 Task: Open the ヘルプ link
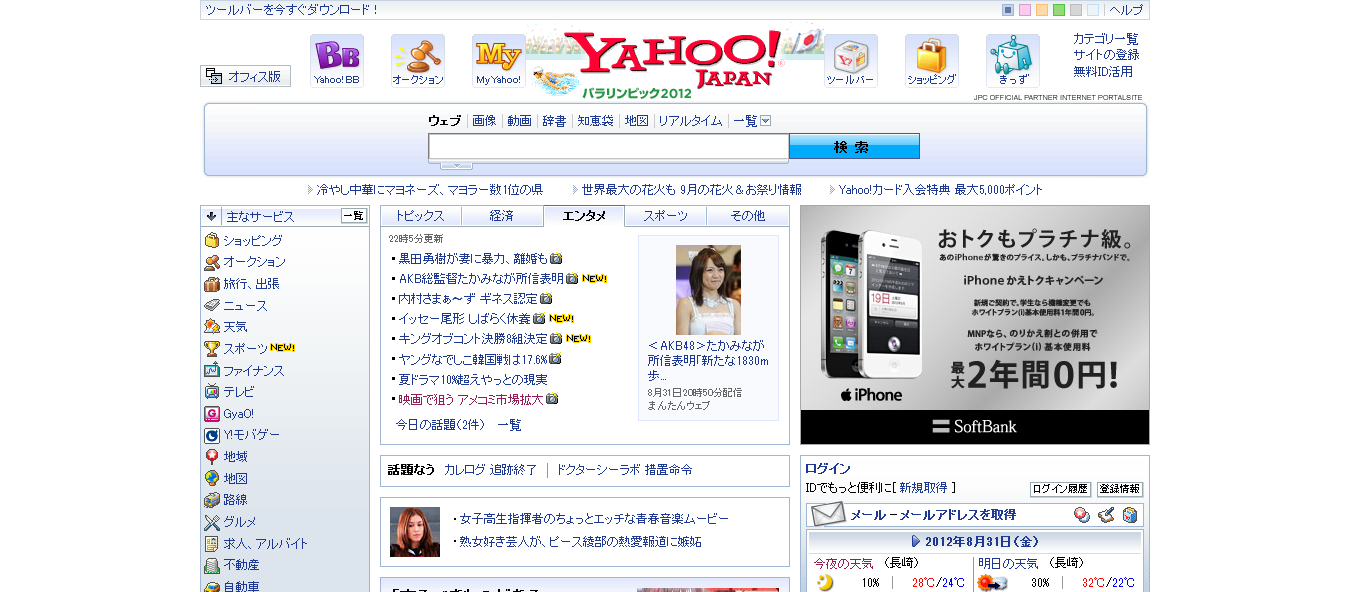1126,10
